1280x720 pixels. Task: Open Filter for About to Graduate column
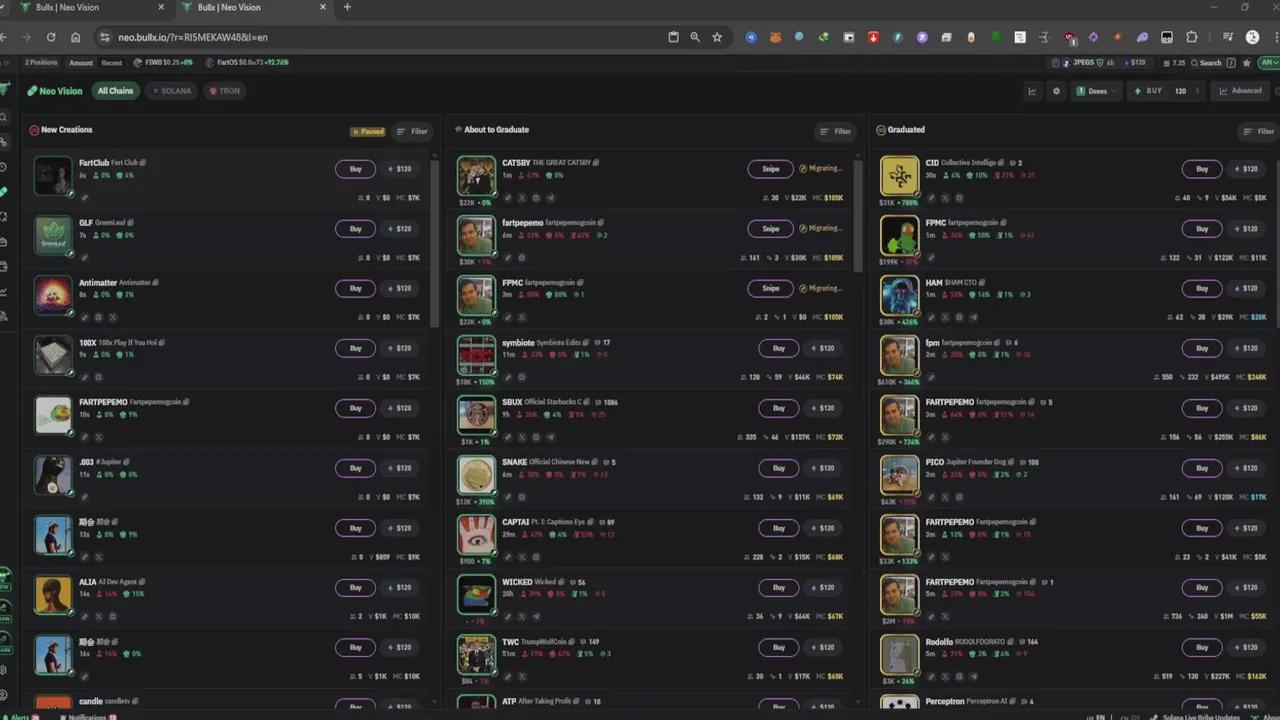(x=836, y=131)
